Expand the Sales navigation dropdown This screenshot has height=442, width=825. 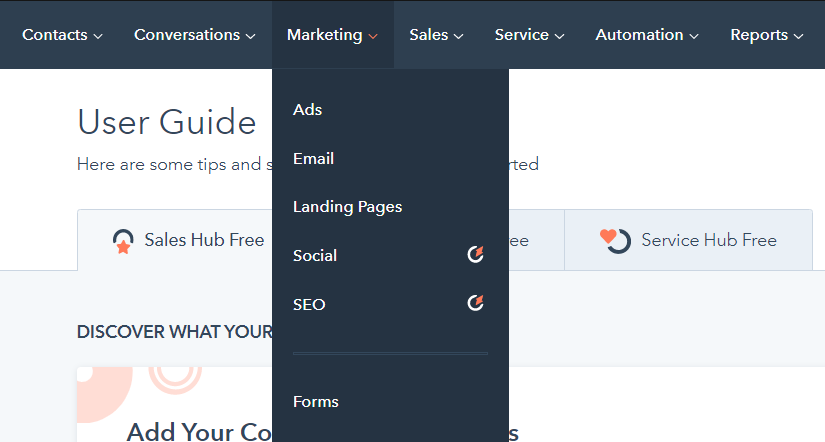coord(436,35)
